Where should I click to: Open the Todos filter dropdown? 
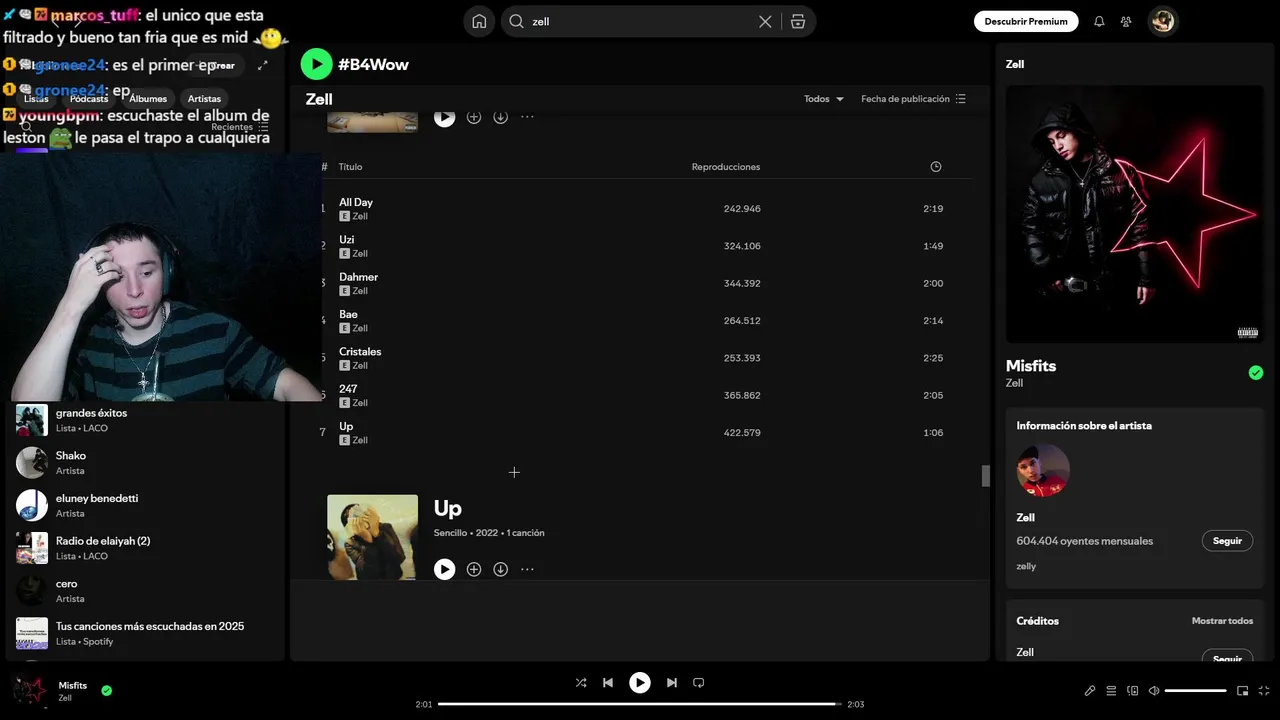(824, 99)
